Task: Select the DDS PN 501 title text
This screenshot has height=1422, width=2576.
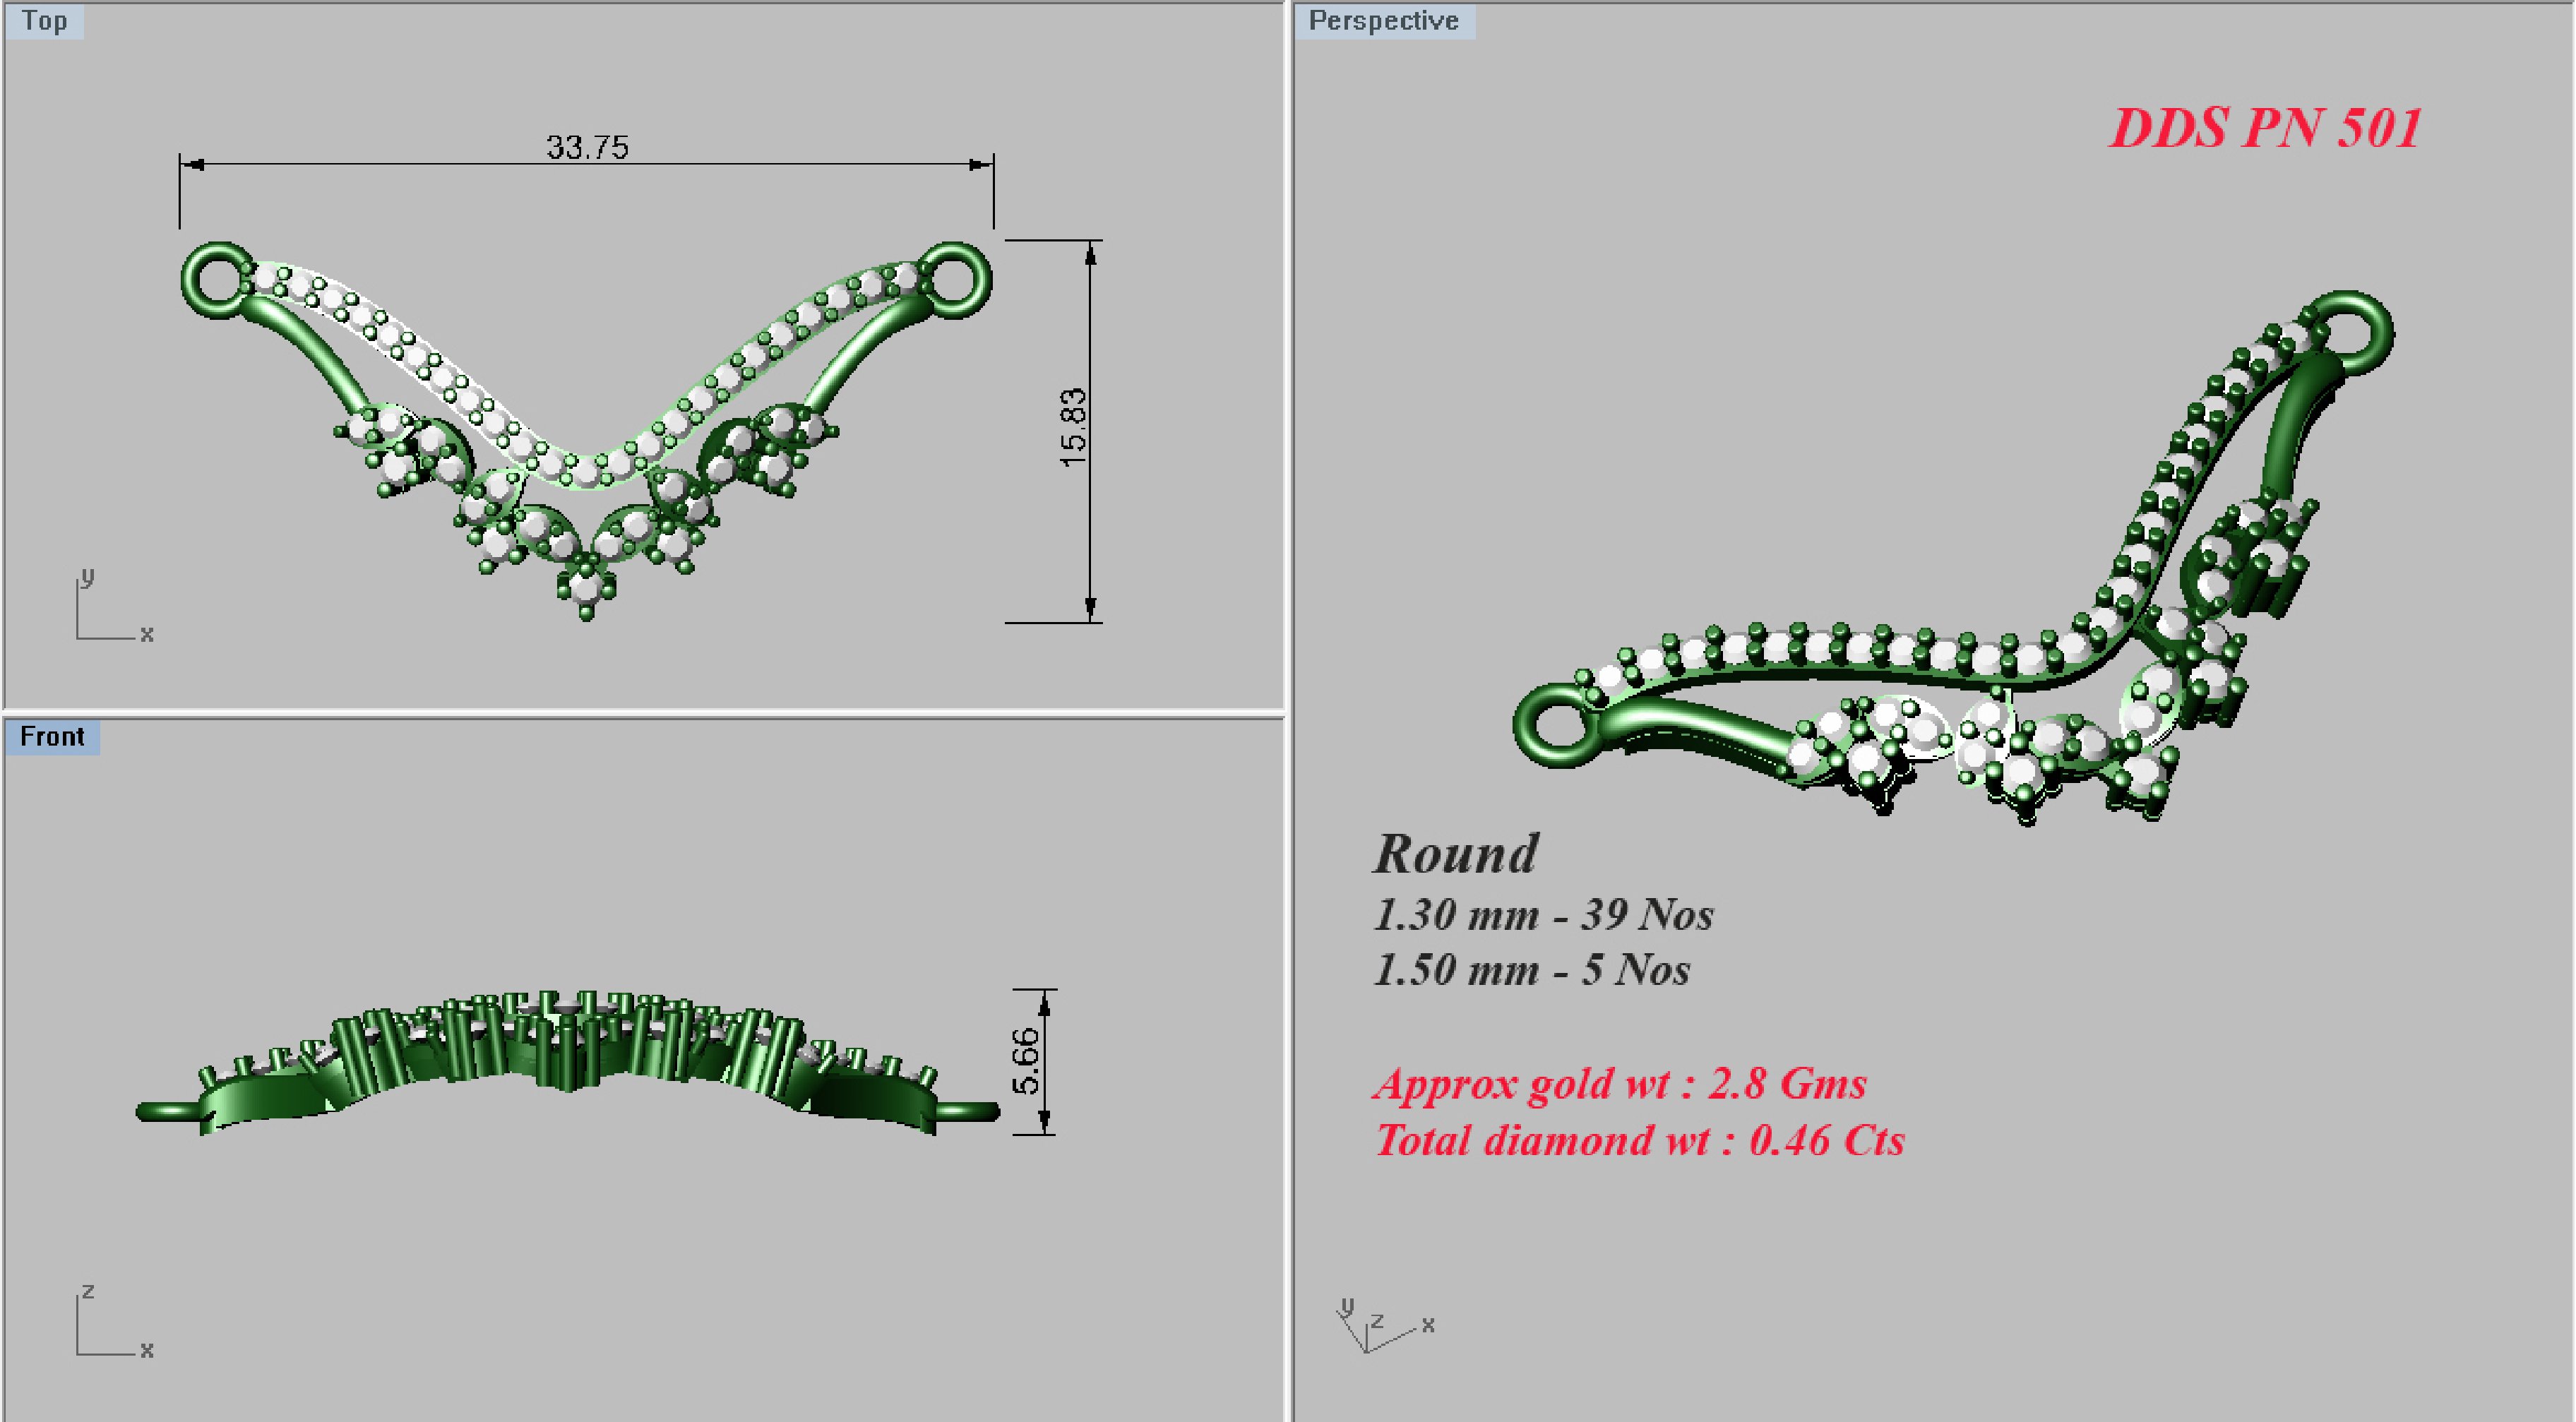Action: tap(2265, 128)
